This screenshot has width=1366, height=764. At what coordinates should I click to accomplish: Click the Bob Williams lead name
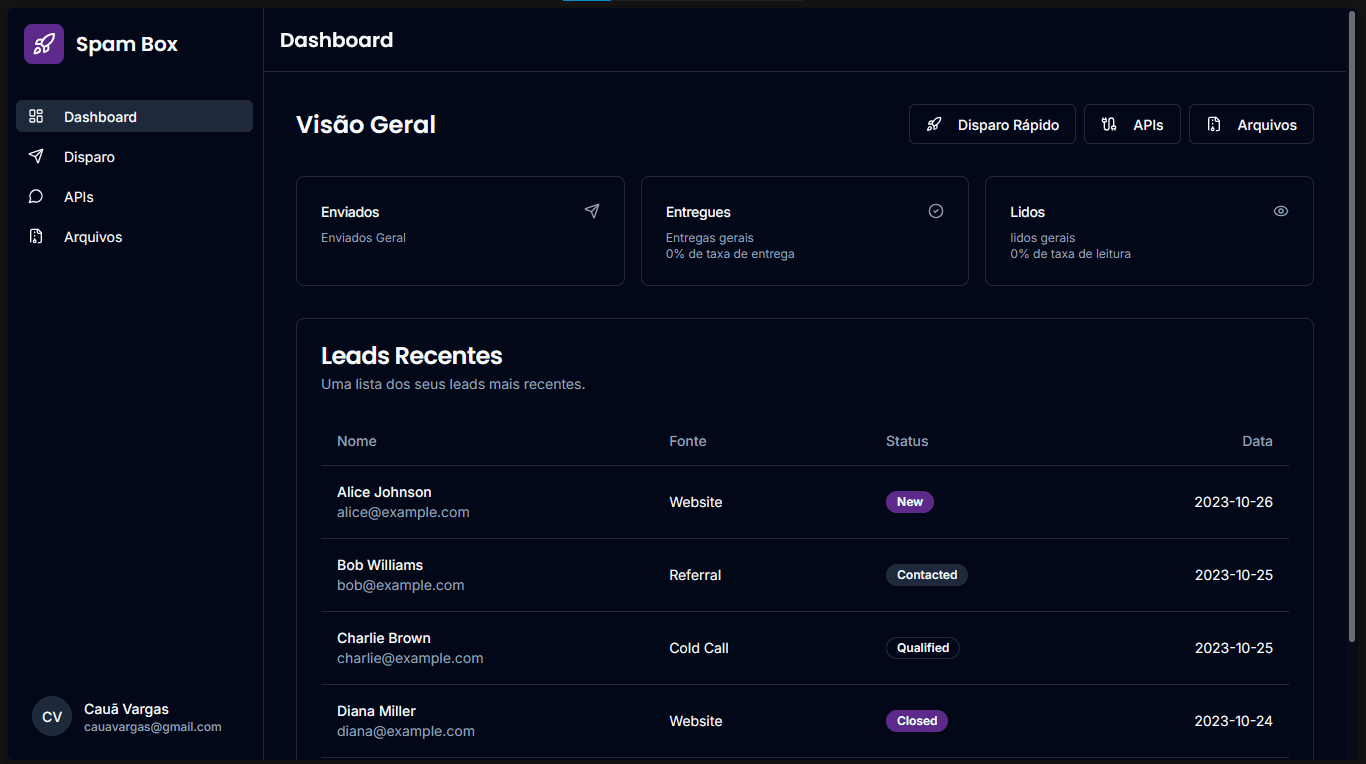click(380, 565)
